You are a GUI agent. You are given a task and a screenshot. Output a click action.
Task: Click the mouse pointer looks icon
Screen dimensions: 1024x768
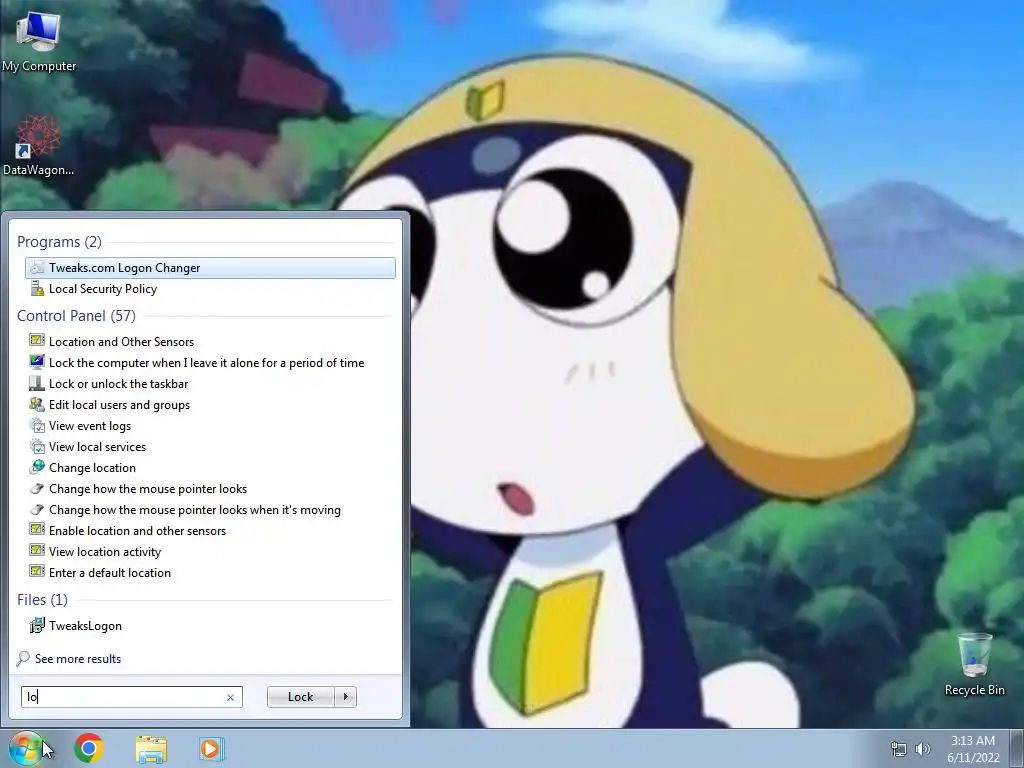(x=37, y=488)
